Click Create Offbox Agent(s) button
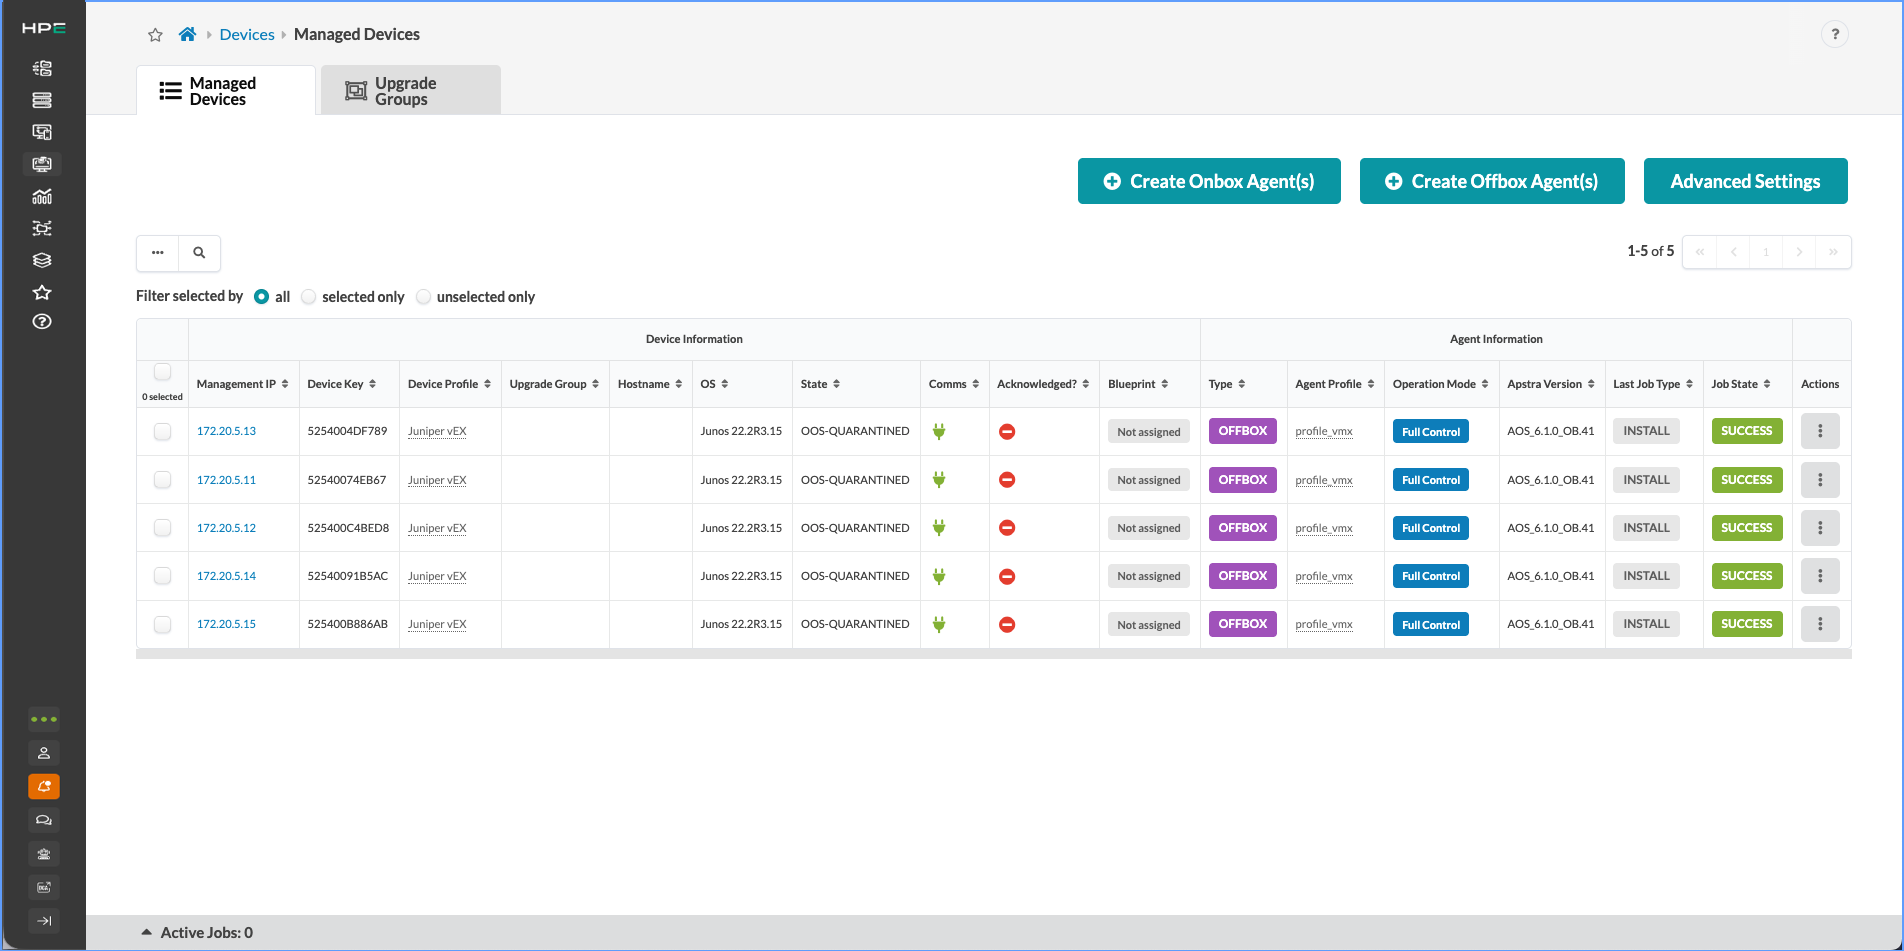 pyautogui.click(x=1492, y=181)
